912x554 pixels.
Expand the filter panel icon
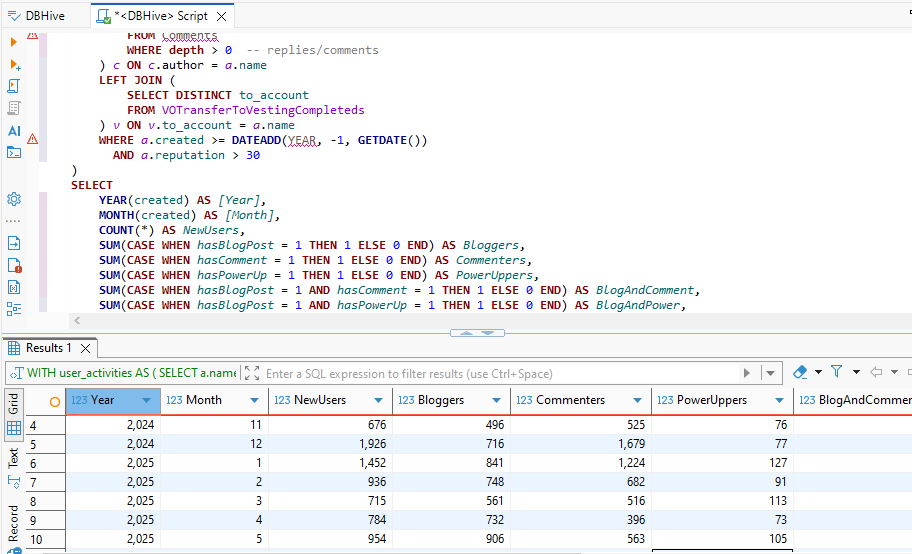(x=252, y=373)
